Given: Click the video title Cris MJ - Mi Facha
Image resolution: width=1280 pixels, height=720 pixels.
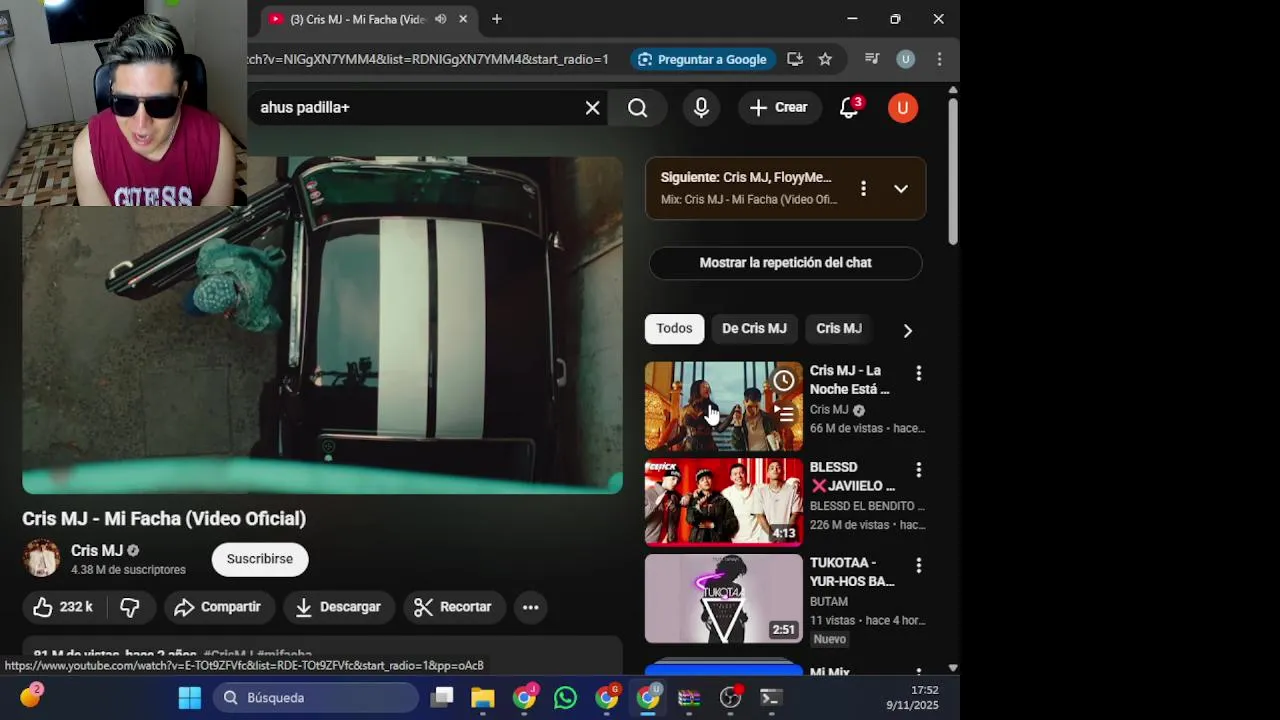Looking at the screenshot, I should [x=164, y=519].
